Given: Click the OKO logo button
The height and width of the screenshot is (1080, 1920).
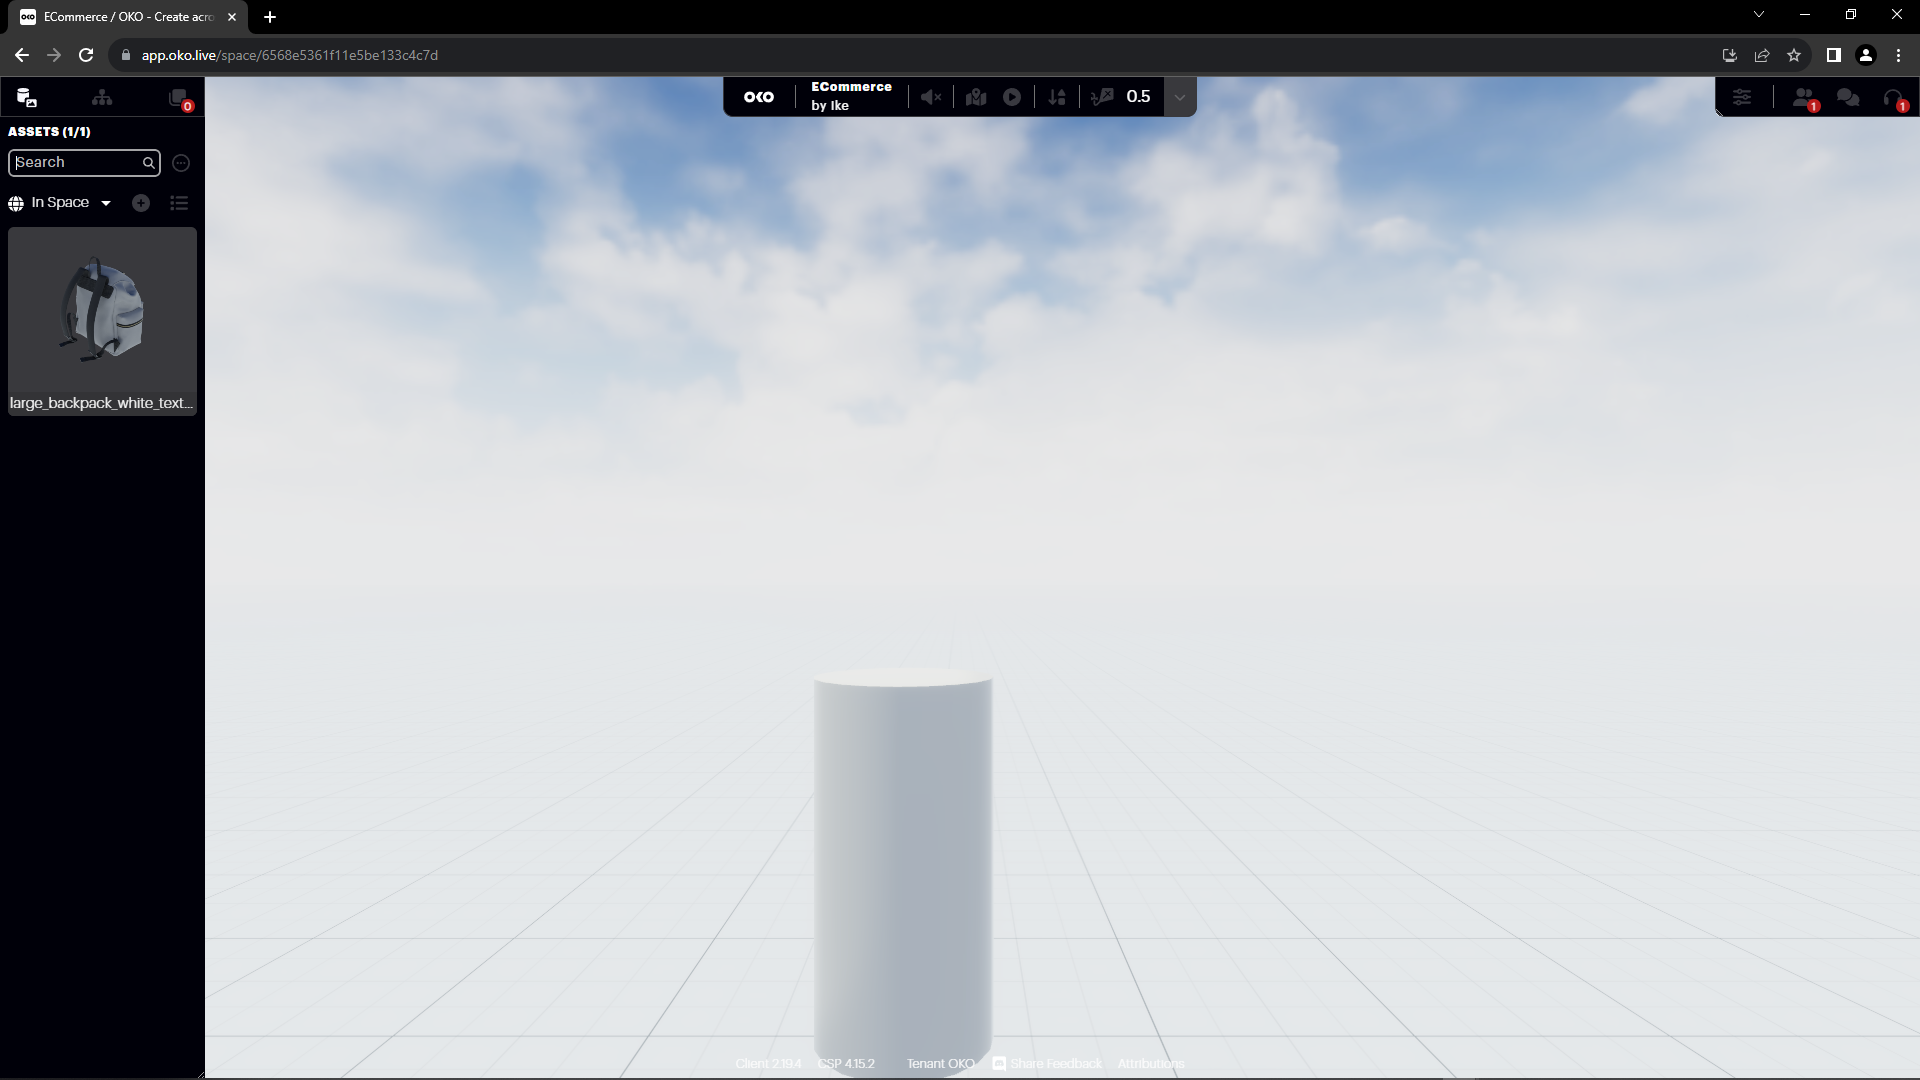Looking at the screenshot, I should coord(759,97).
